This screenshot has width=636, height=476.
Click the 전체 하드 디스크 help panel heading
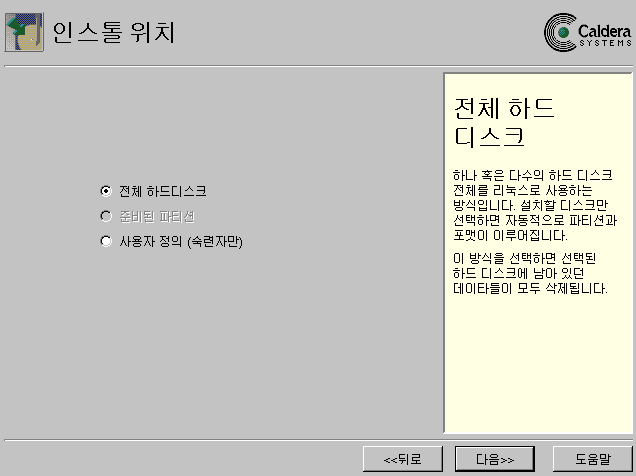click(504, 122)
